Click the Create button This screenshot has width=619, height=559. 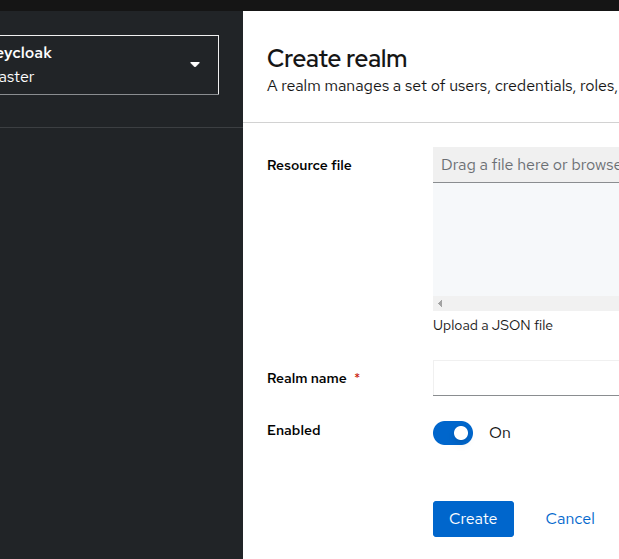coord(473,519)
